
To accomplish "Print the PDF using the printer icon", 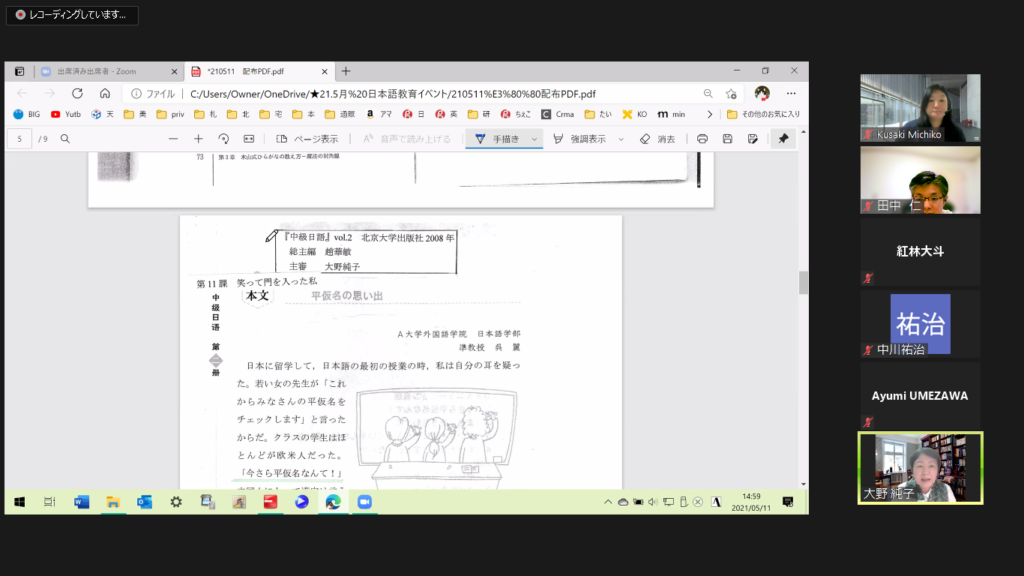I will (x=702, y=139).
